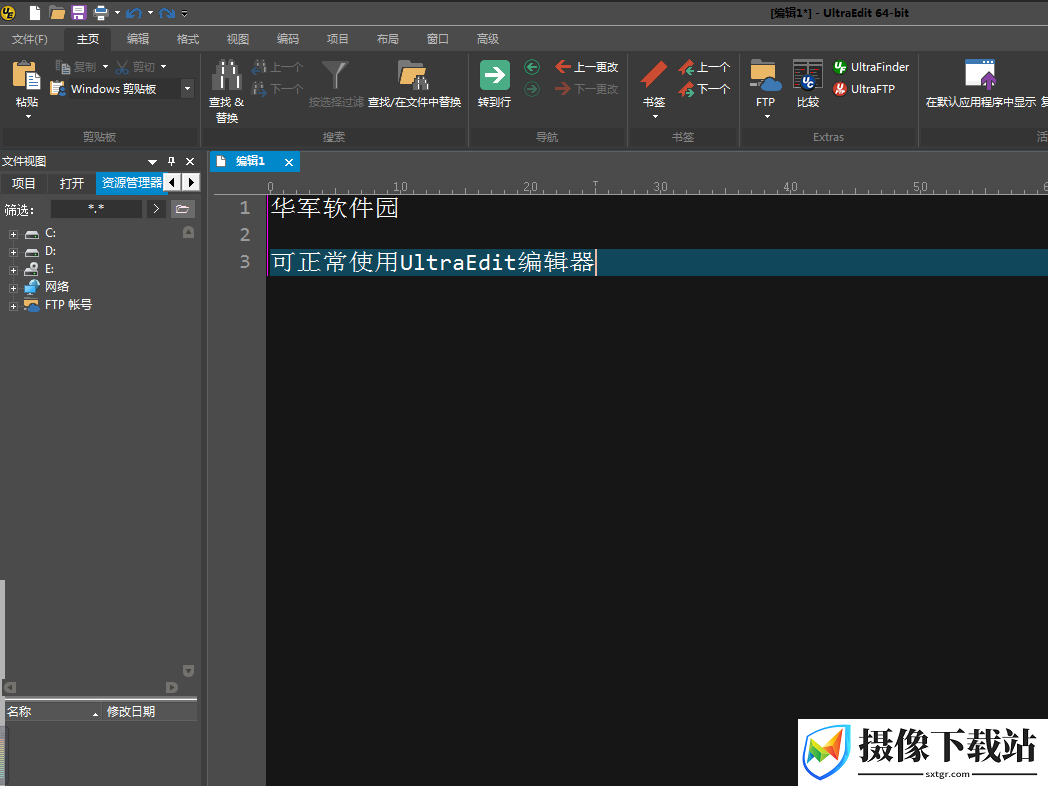Jump to Previous Change (上一更改)
1048x786 pixels.
587,67
